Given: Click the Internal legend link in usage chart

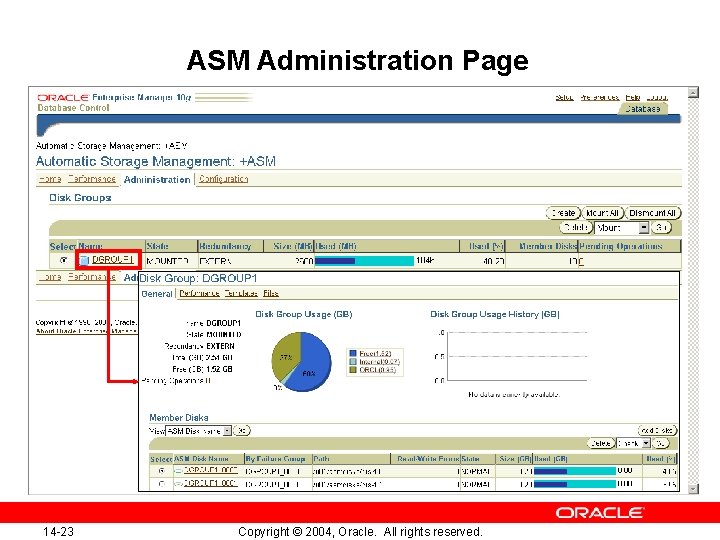Looking at the screenshot, I should click(379, 362).
